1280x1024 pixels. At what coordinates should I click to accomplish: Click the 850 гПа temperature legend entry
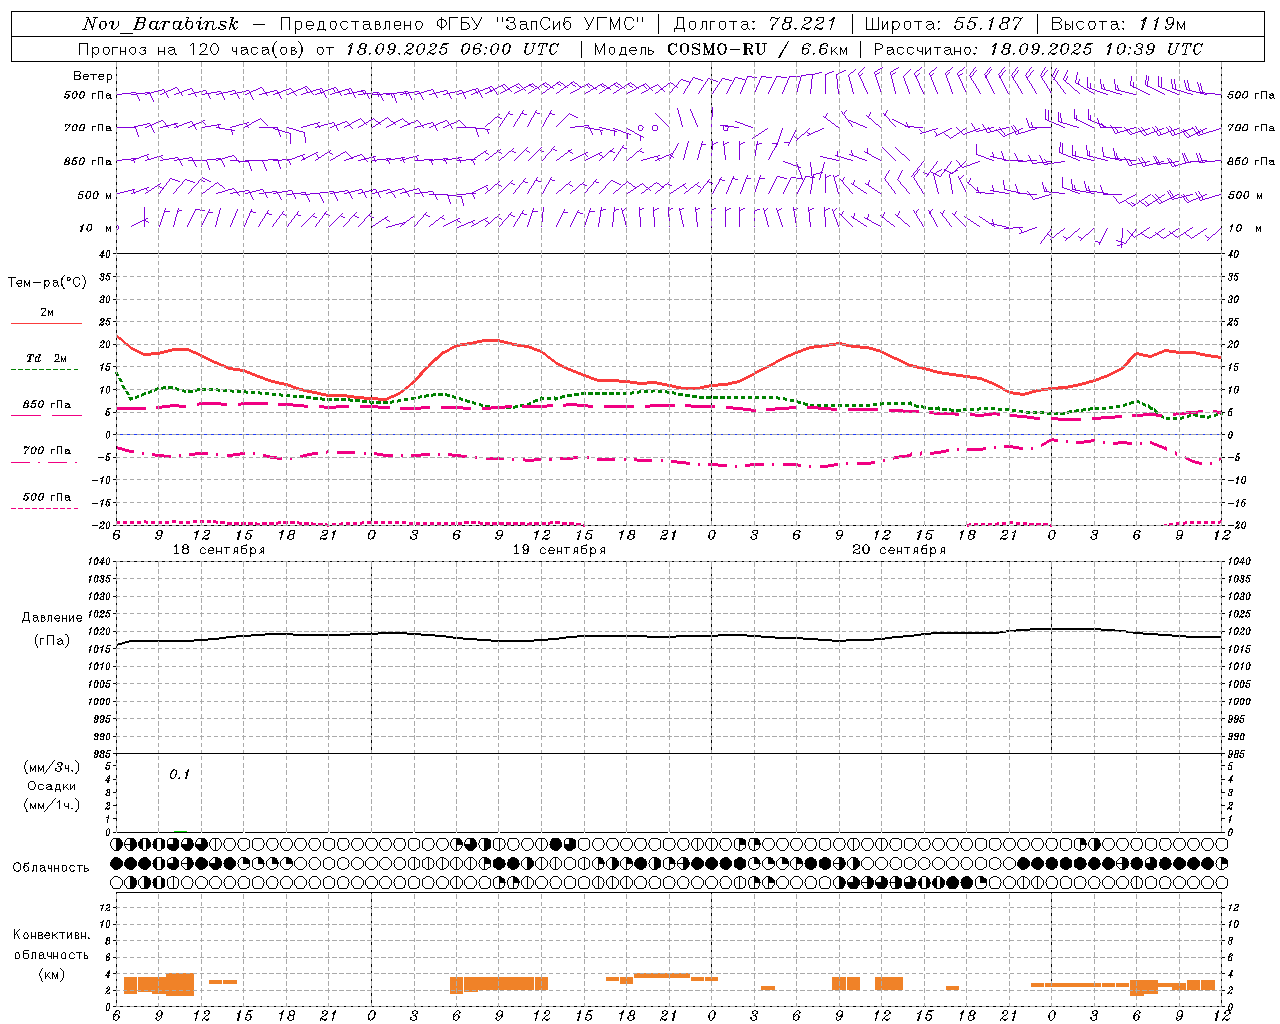click(x=47, y=405)
